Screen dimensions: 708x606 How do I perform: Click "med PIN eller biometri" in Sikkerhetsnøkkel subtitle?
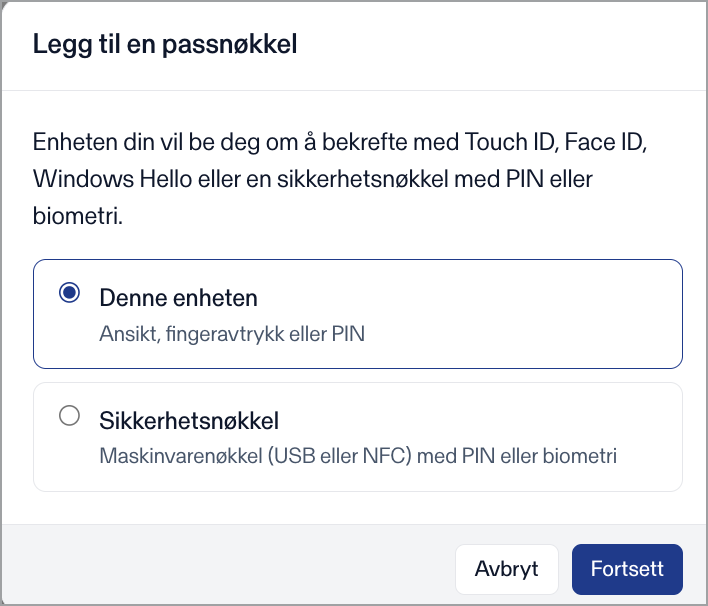pos(517,456)
